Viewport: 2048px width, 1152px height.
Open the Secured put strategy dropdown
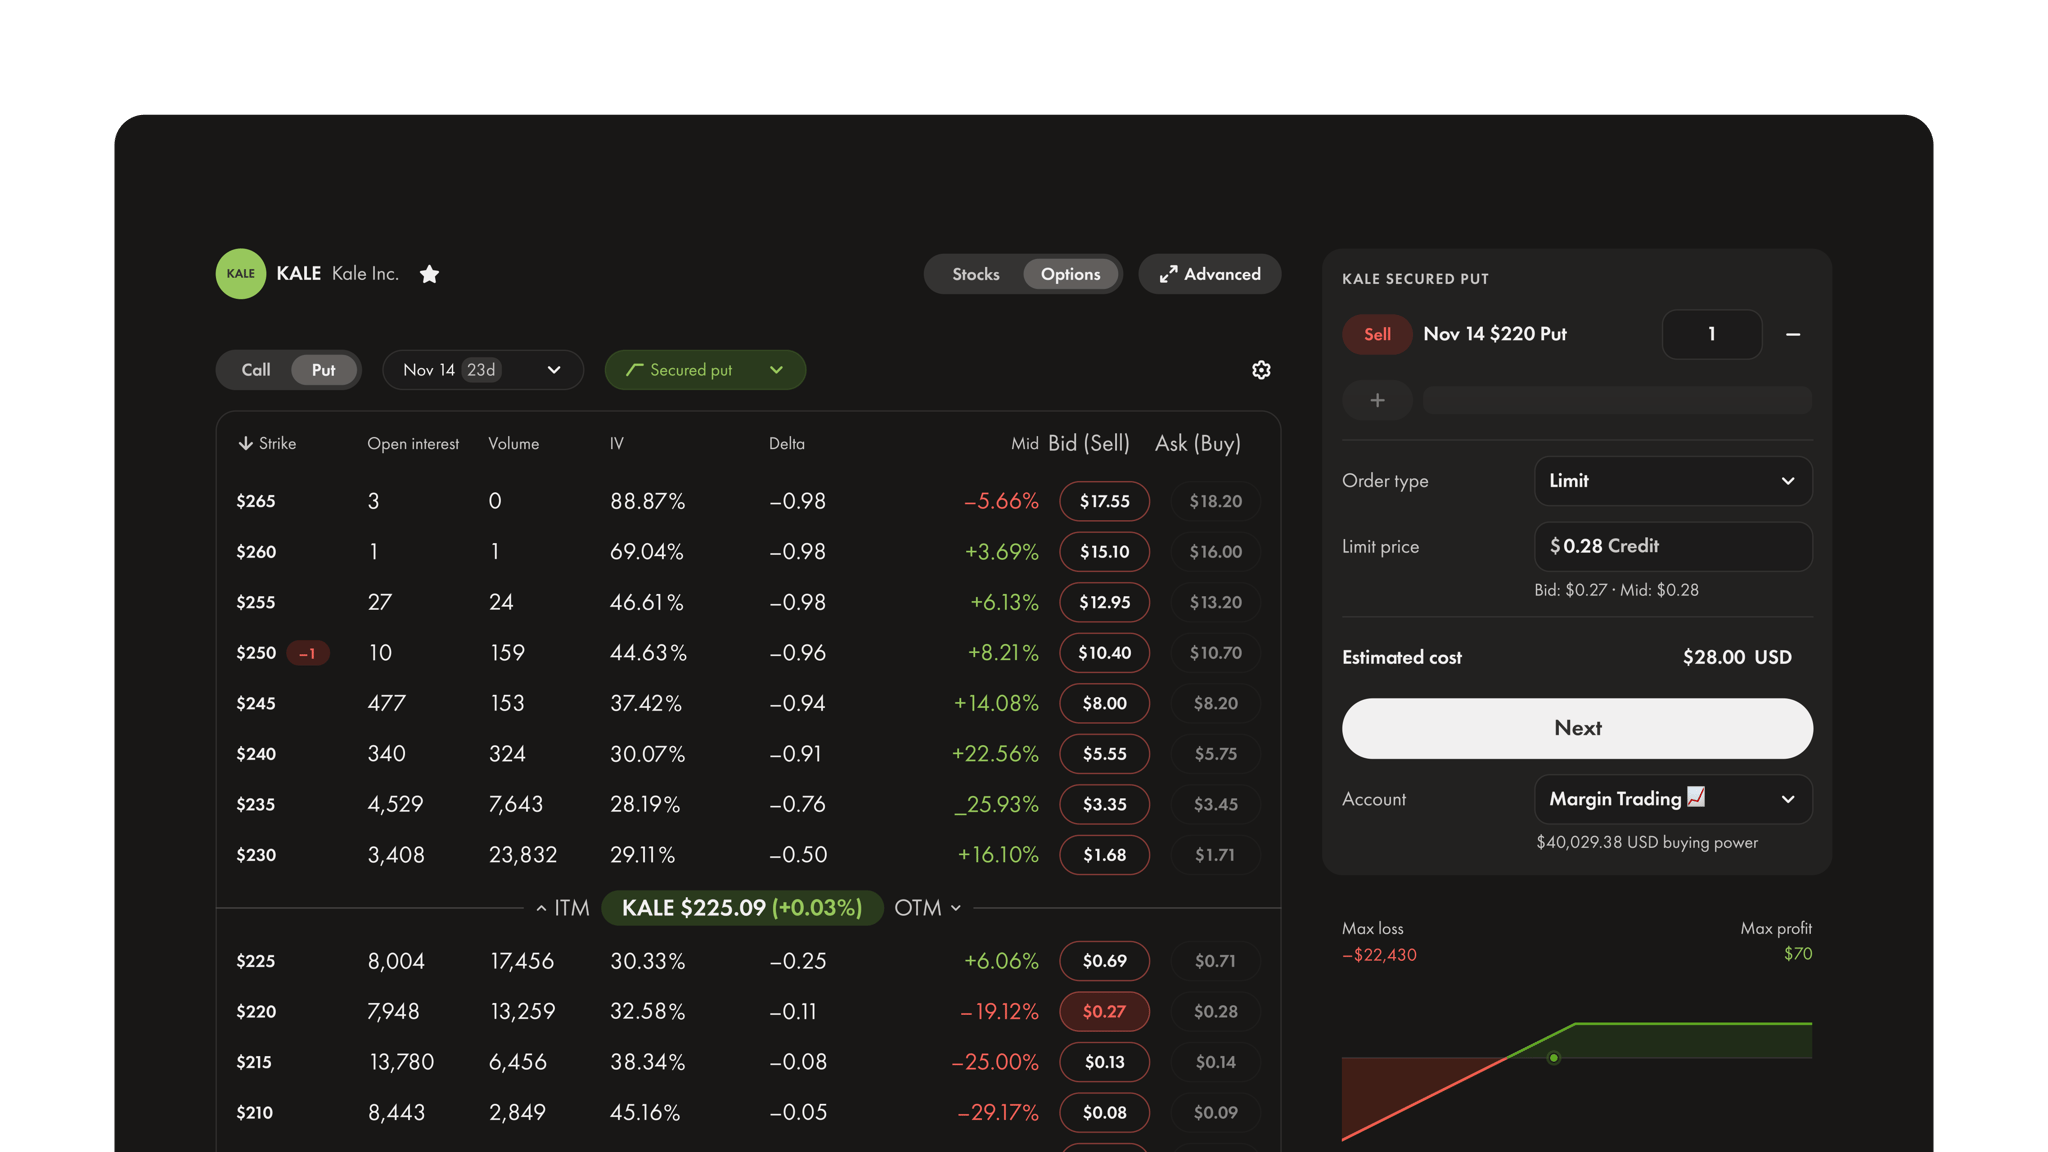coord(705,370)
